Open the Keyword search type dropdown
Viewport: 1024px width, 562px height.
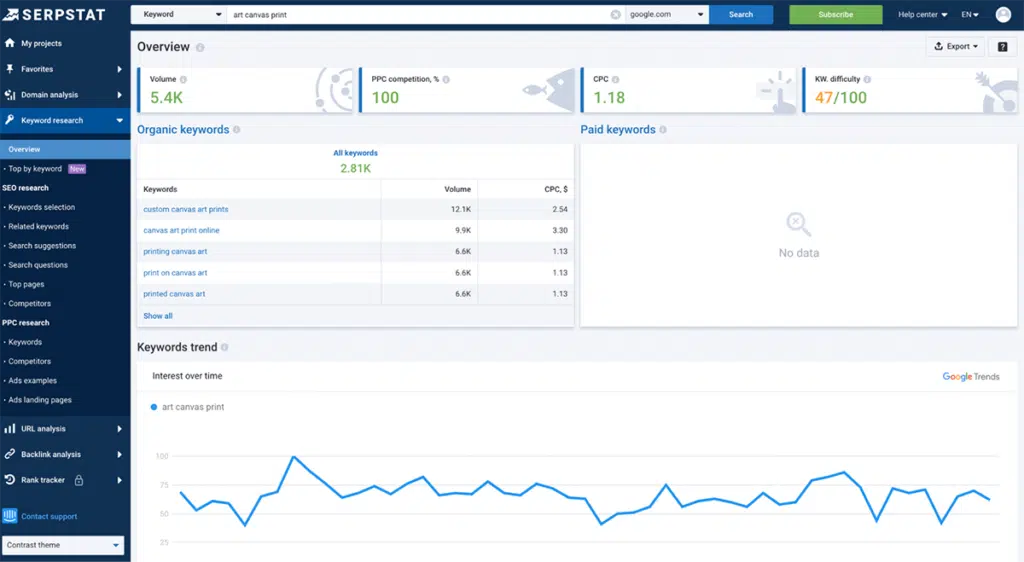[x=178, y=15]
